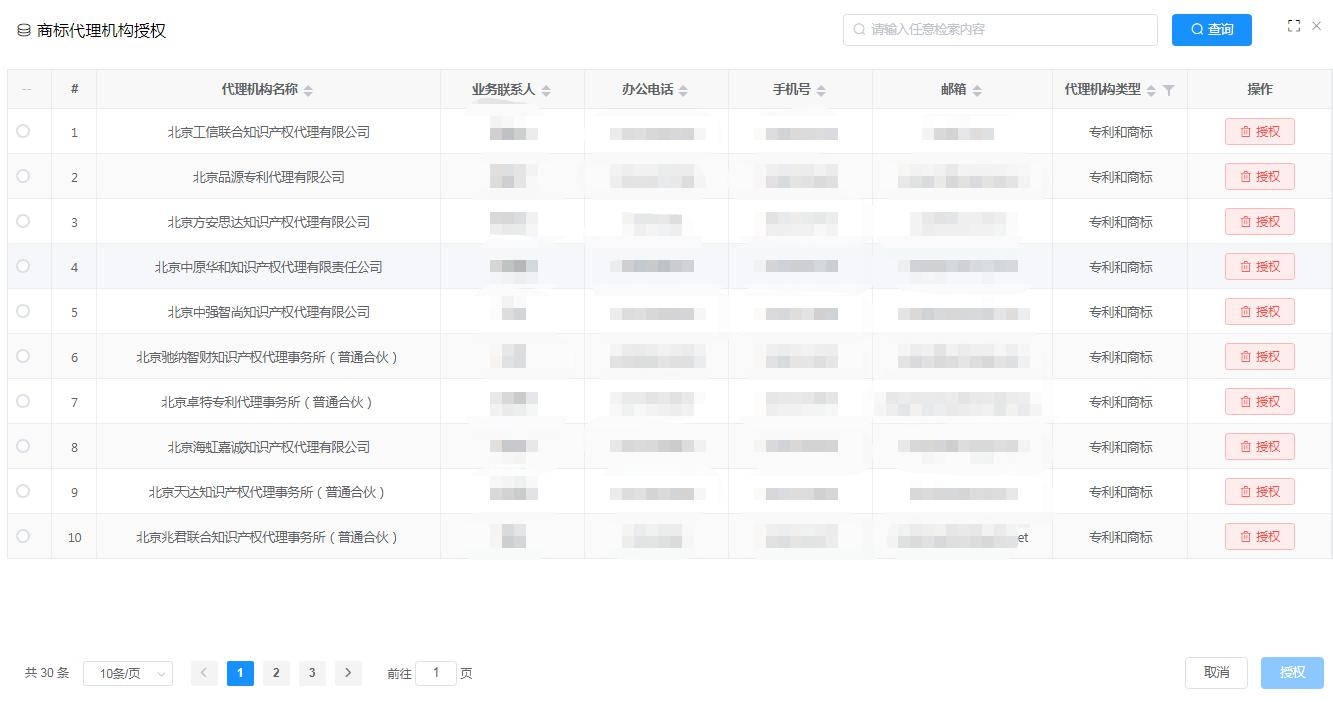Go to next page arrow
Viewport: 1333px width, 702px height.
coord(348,673)
